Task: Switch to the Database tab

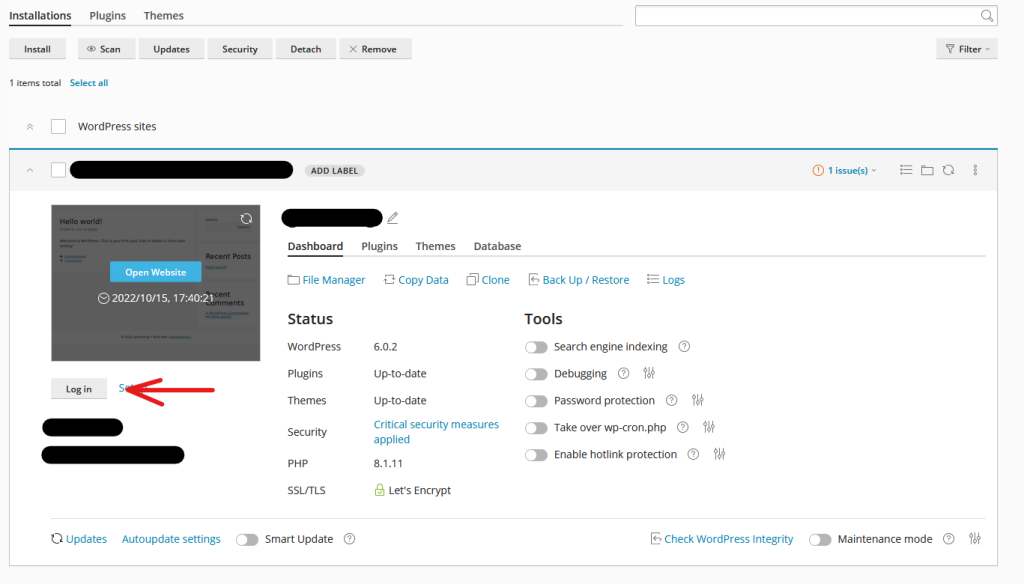Action: [497, 246]
